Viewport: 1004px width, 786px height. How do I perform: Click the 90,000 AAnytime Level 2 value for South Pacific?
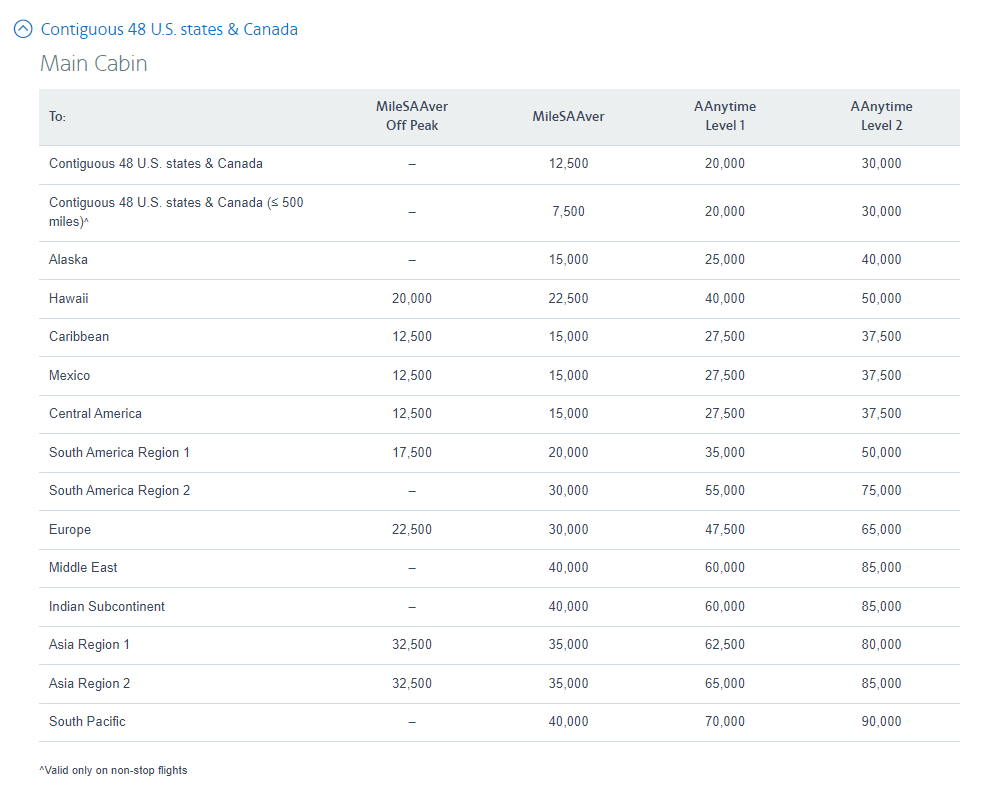pos(881,721)
